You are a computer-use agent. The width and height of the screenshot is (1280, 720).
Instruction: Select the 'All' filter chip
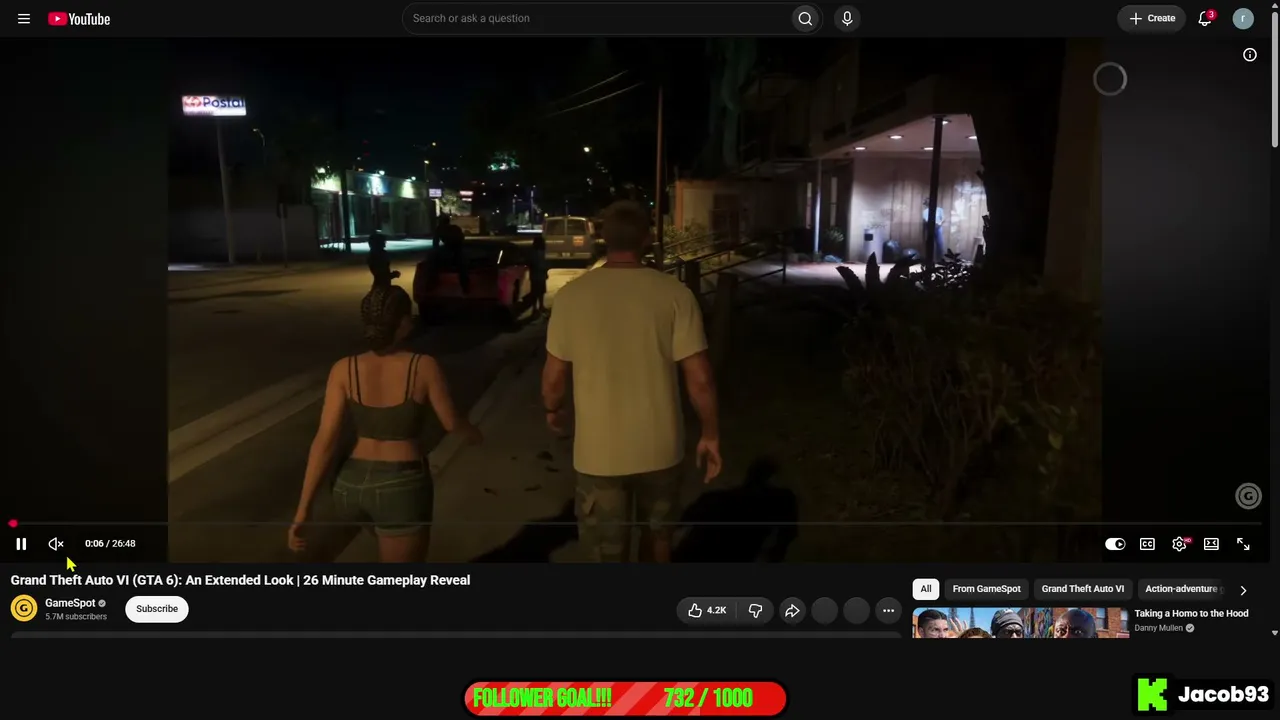tap(926, 589)
